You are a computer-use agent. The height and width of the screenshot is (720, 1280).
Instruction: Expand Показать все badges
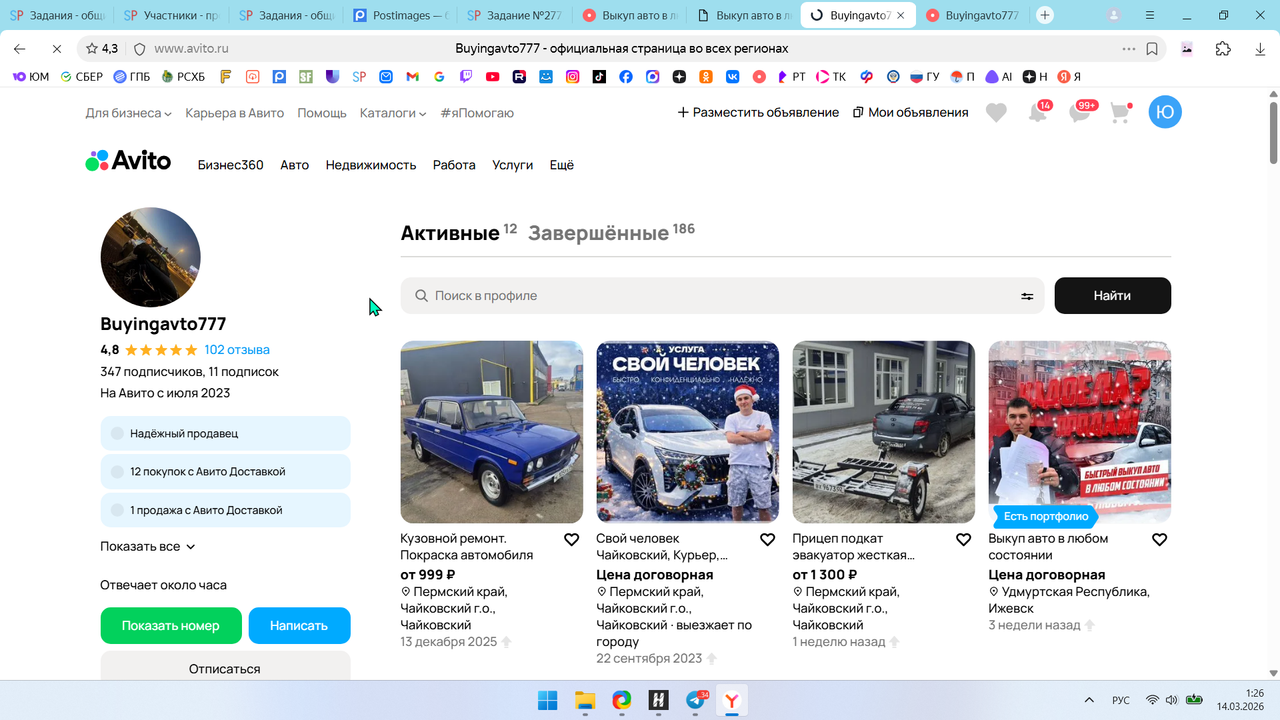point(148,547)
